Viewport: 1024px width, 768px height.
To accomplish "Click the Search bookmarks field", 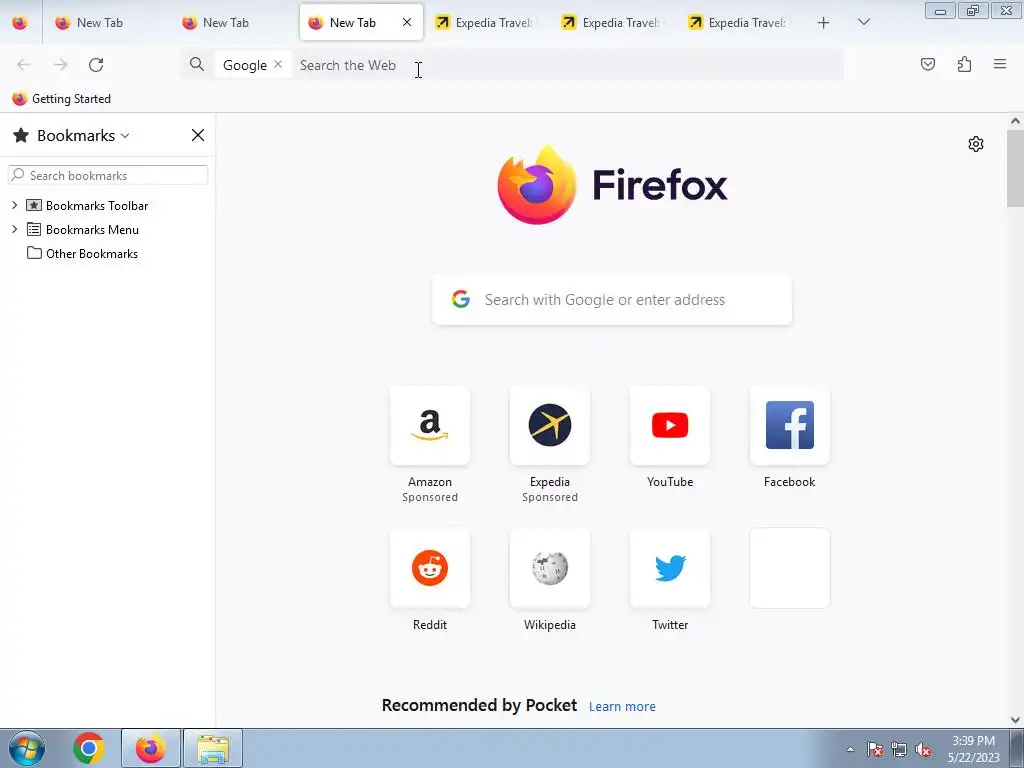I will (x=108, y=175).
